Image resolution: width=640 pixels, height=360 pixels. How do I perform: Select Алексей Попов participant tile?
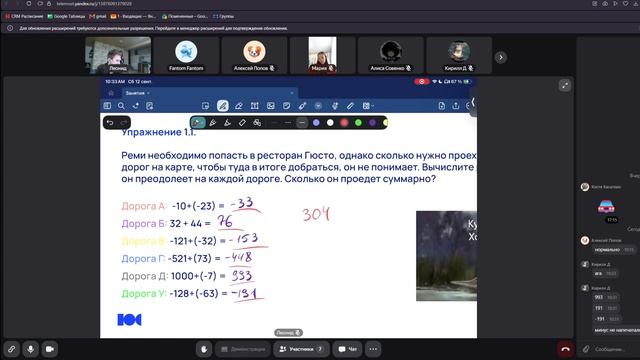(254, 56)
